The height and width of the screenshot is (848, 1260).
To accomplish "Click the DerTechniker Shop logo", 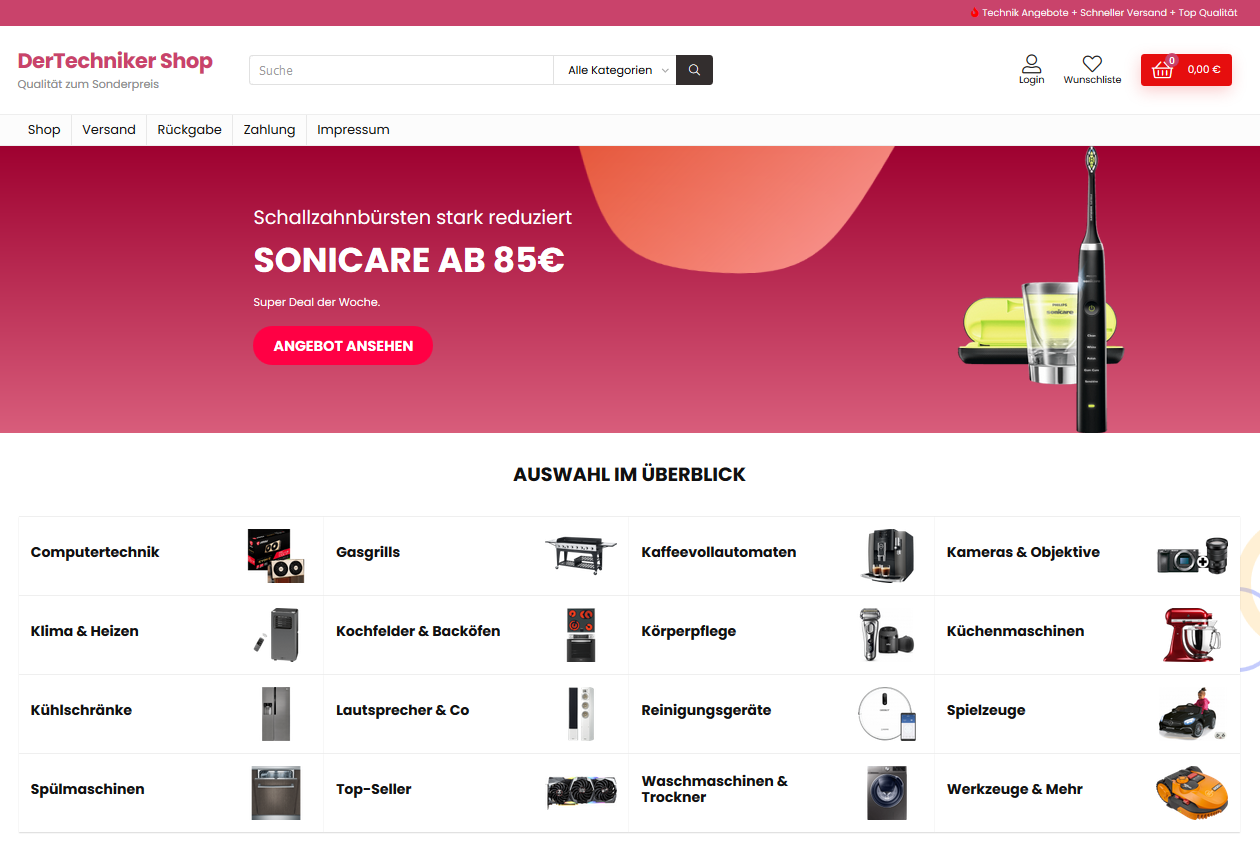I will [x=115, y=61].
